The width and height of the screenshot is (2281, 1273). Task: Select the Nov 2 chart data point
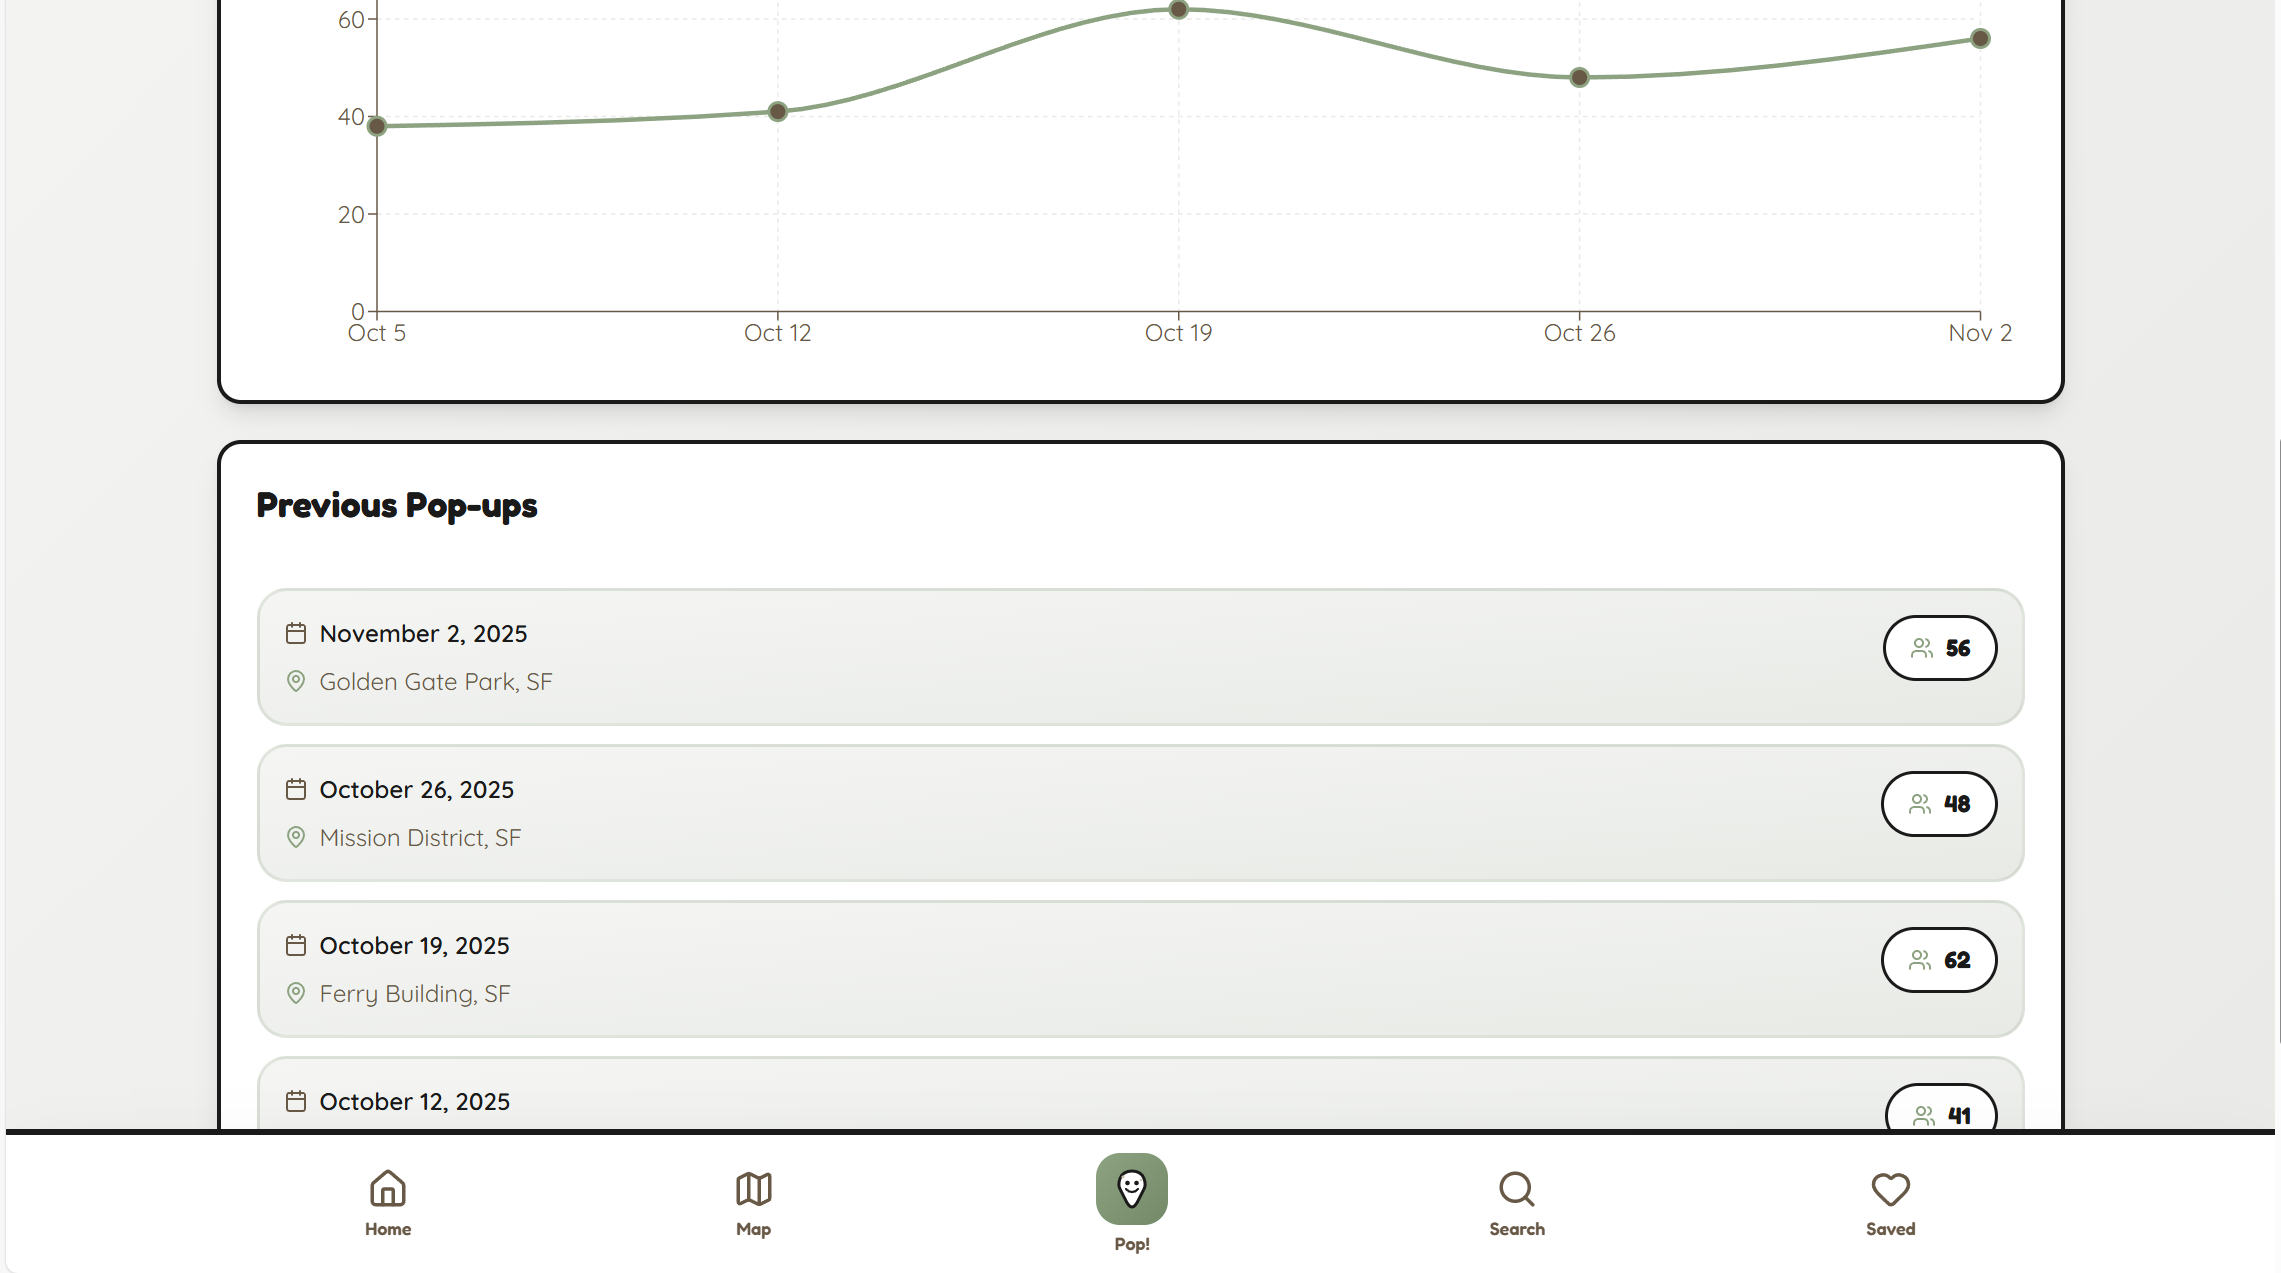[1980, 39]
